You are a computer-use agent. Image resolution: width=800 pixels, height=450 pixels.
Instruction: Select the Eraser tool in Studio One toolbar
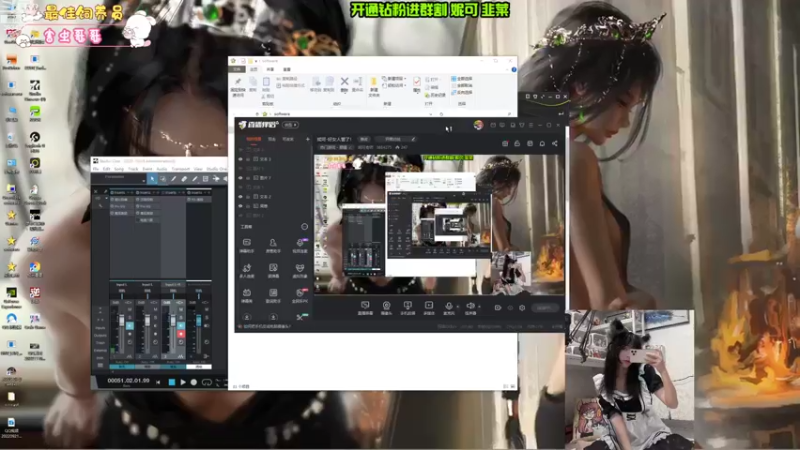[x=184, y=179]
